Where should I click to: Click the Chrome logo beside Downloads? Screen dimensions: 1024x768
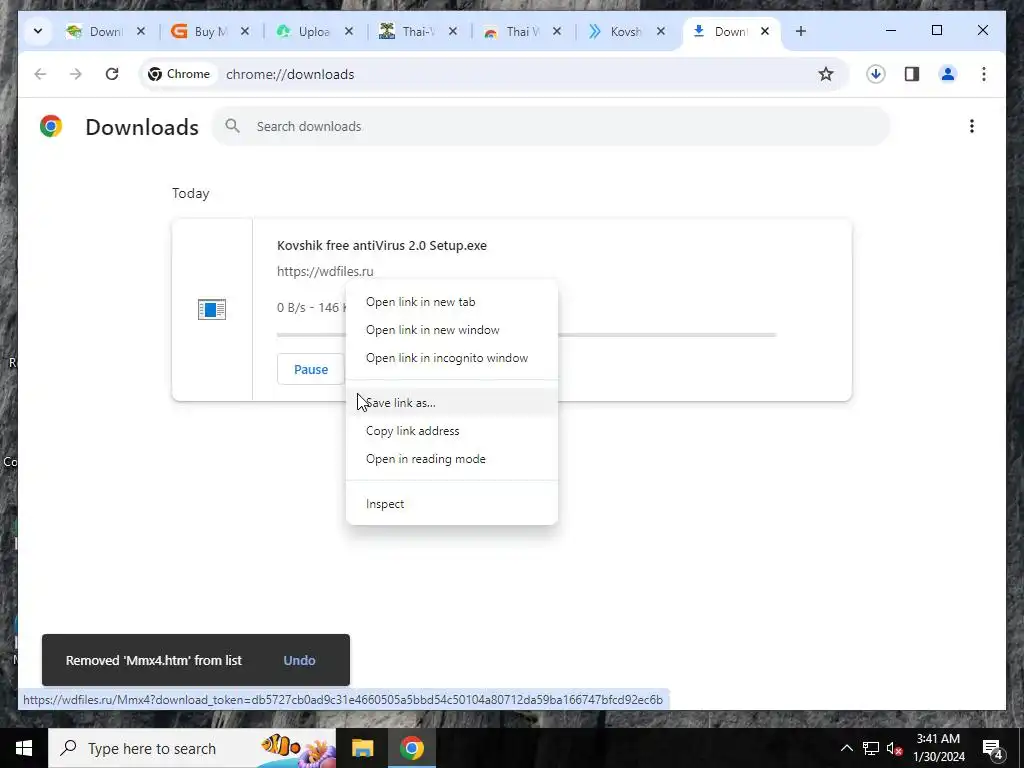(x=51, y=126)
